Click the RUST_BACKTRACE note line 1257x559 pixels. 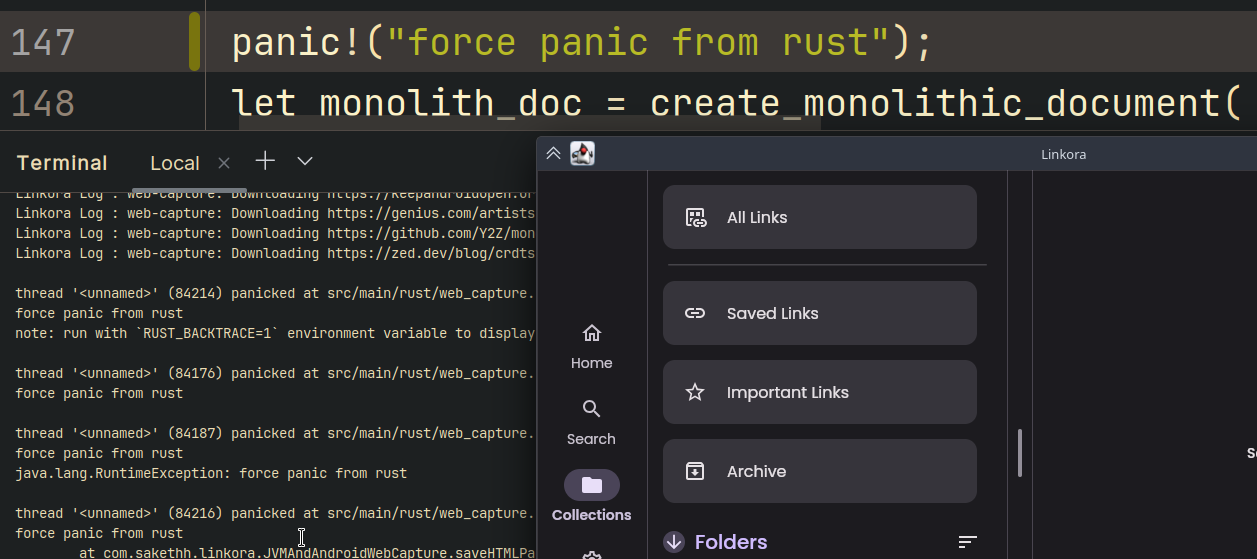pos(275,333)
